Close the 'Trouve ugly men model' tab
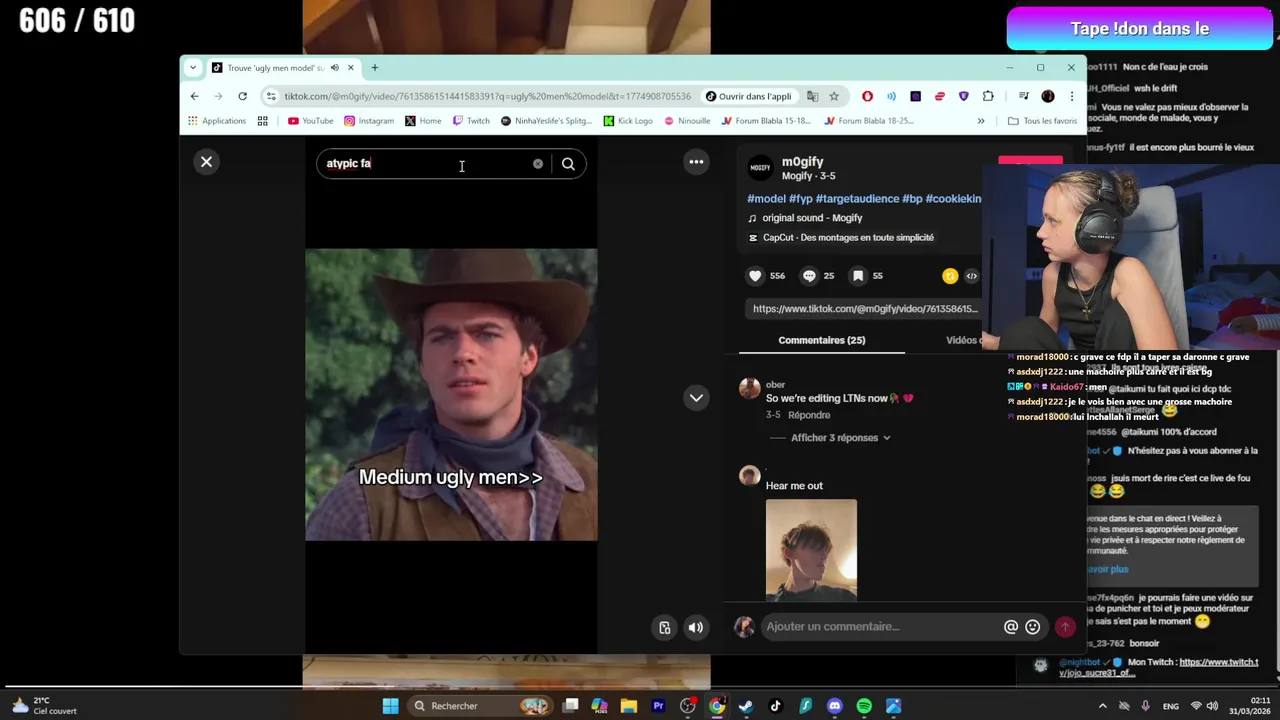Screen dimensions: 1280x720 pos(351,68)
